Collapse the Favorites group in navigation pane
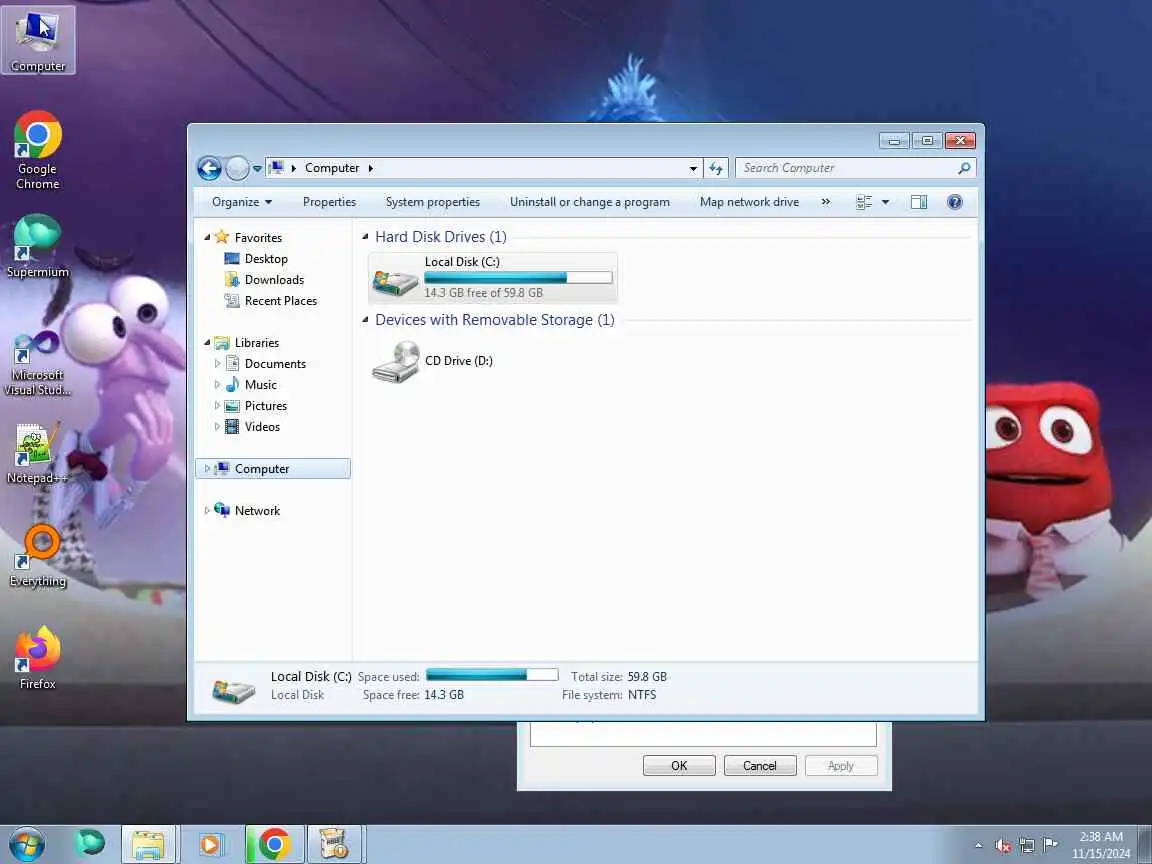Screen dimensions: 1152x864 [207, 237]
